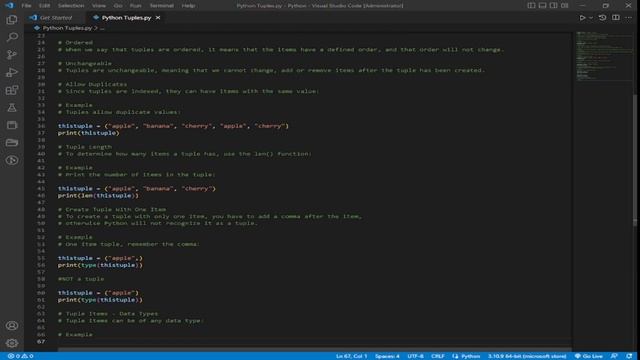Screen dimensions: 640x360
Task: Expand the run button dropdown arrow
Action: (591, 18)
